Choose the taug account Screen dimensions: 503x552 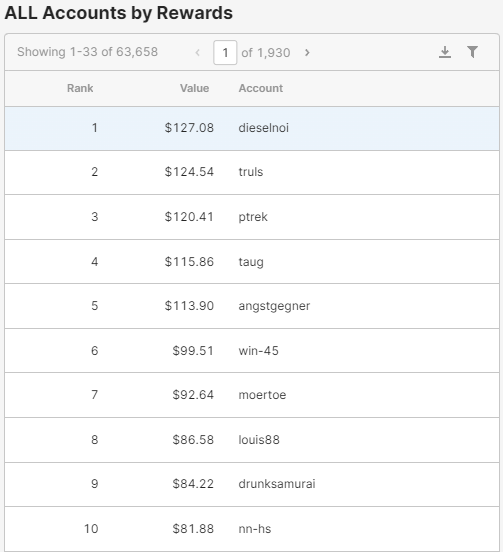click(x=251, y=262)
